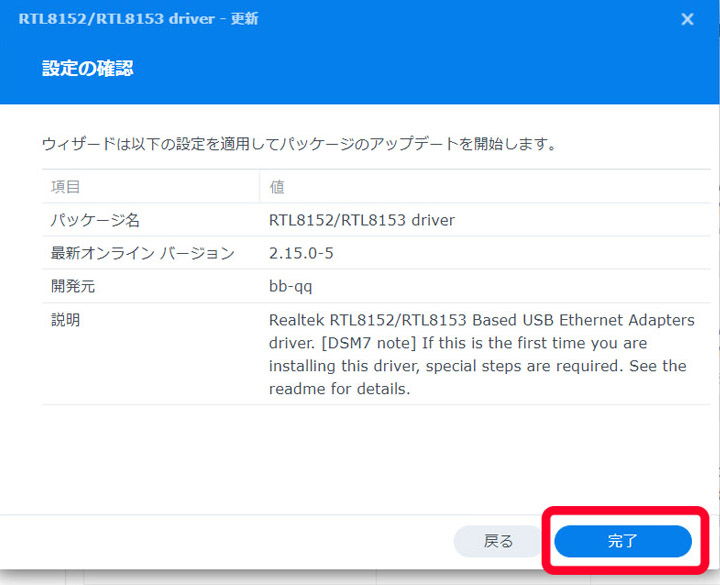The image size is (720, 585).
Task: Select developer value bb-qq
Action: 291,287
